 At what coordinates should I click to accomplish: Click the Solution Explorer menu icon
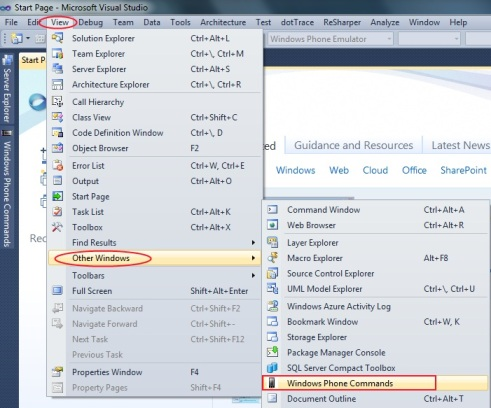pos(57,38)
